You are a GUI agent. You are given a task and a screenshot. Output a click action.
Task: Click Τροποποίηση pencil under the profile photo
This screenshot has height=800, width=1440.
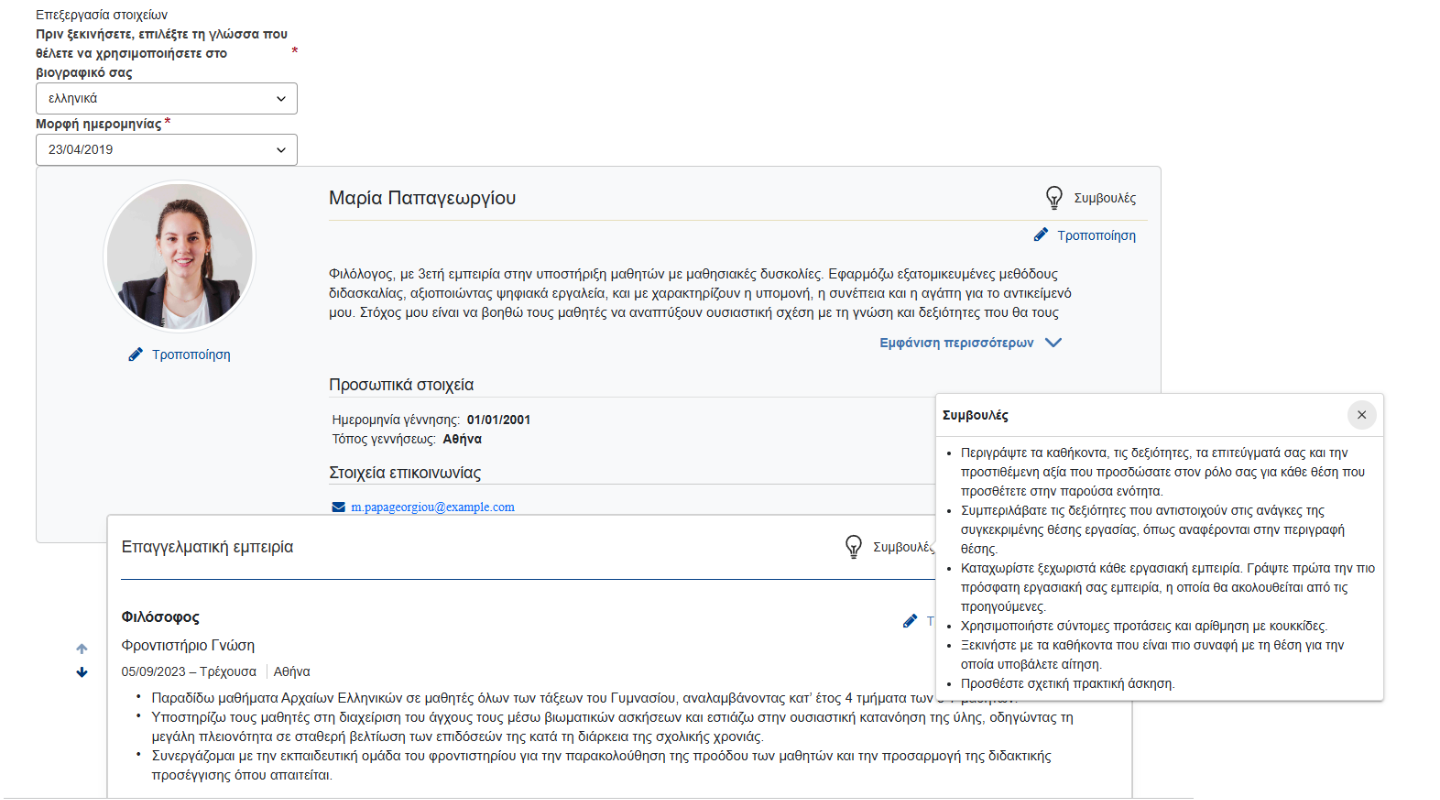pyautogui.click(x=180, y=354)
